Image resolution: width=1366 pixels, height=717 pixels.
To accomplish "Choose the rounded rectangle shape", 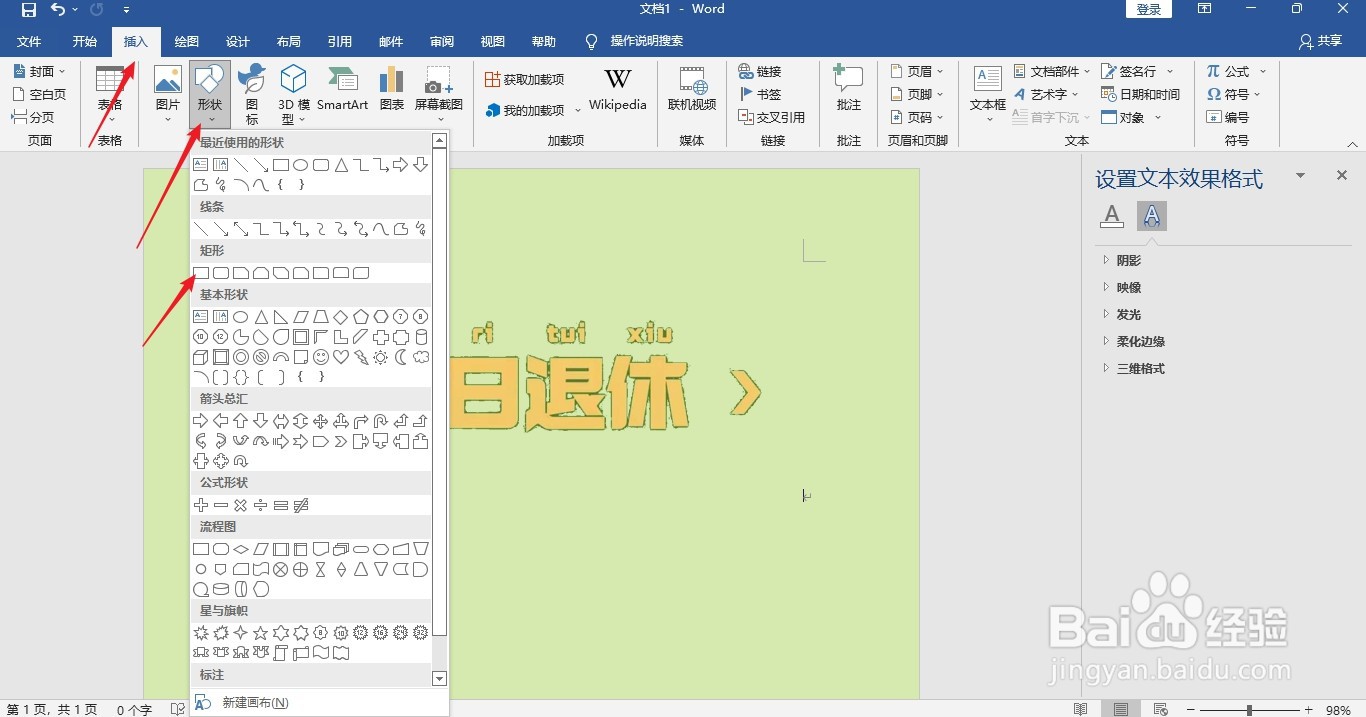I will click(219, 272).
